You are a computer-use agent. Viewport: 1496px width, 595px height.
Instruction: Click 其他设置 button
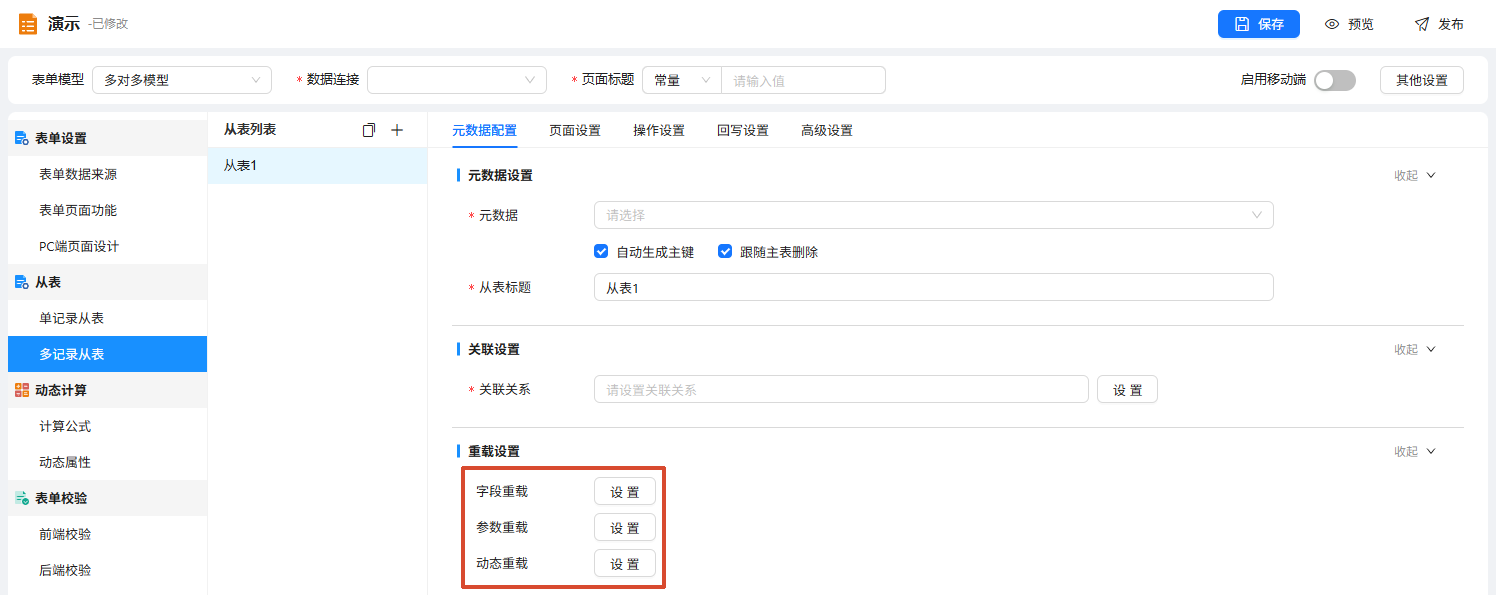click(x=1422, y=80)
